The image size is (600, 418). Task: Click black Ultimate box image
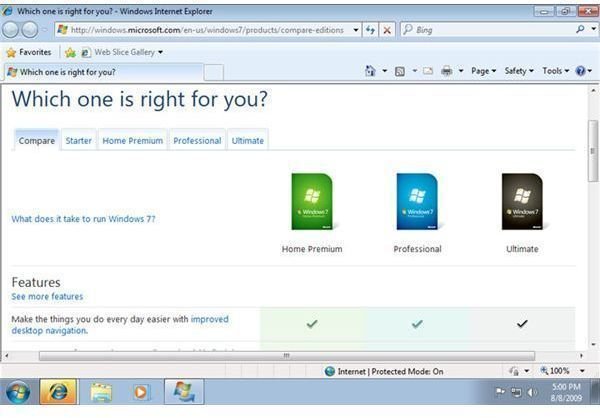(x=522, y=202)
